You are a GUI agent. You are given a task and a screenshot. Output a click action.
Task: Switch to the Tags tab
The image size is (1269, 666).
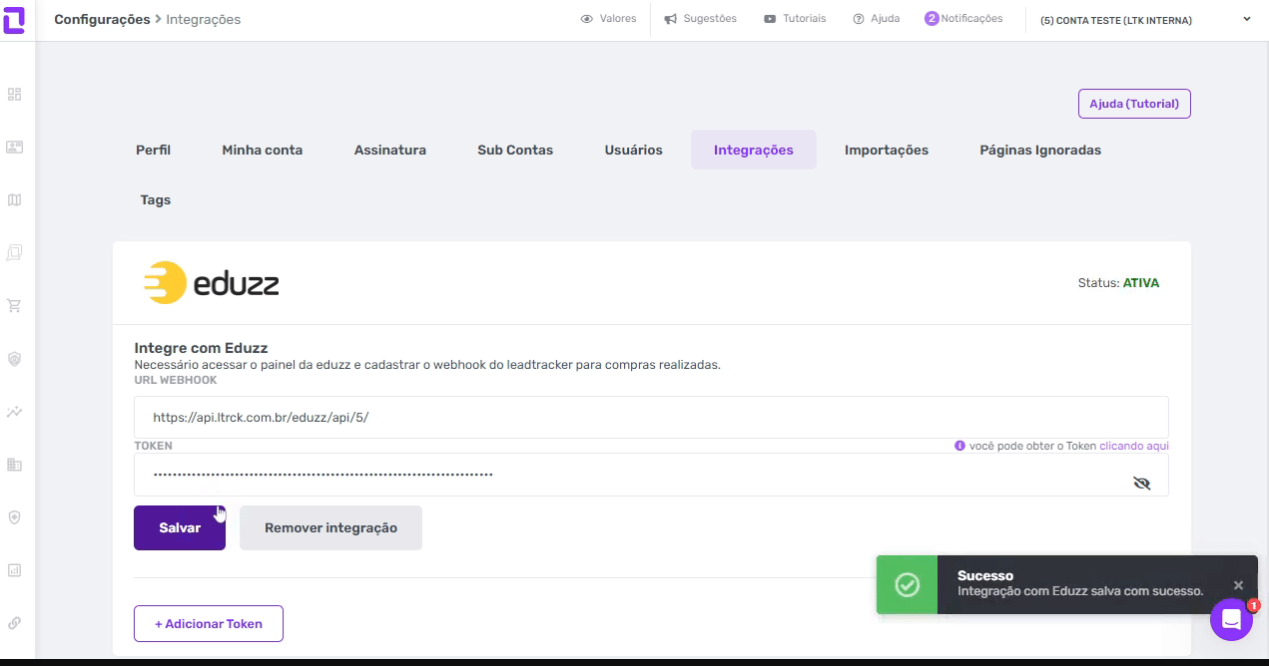click(155, 200)
